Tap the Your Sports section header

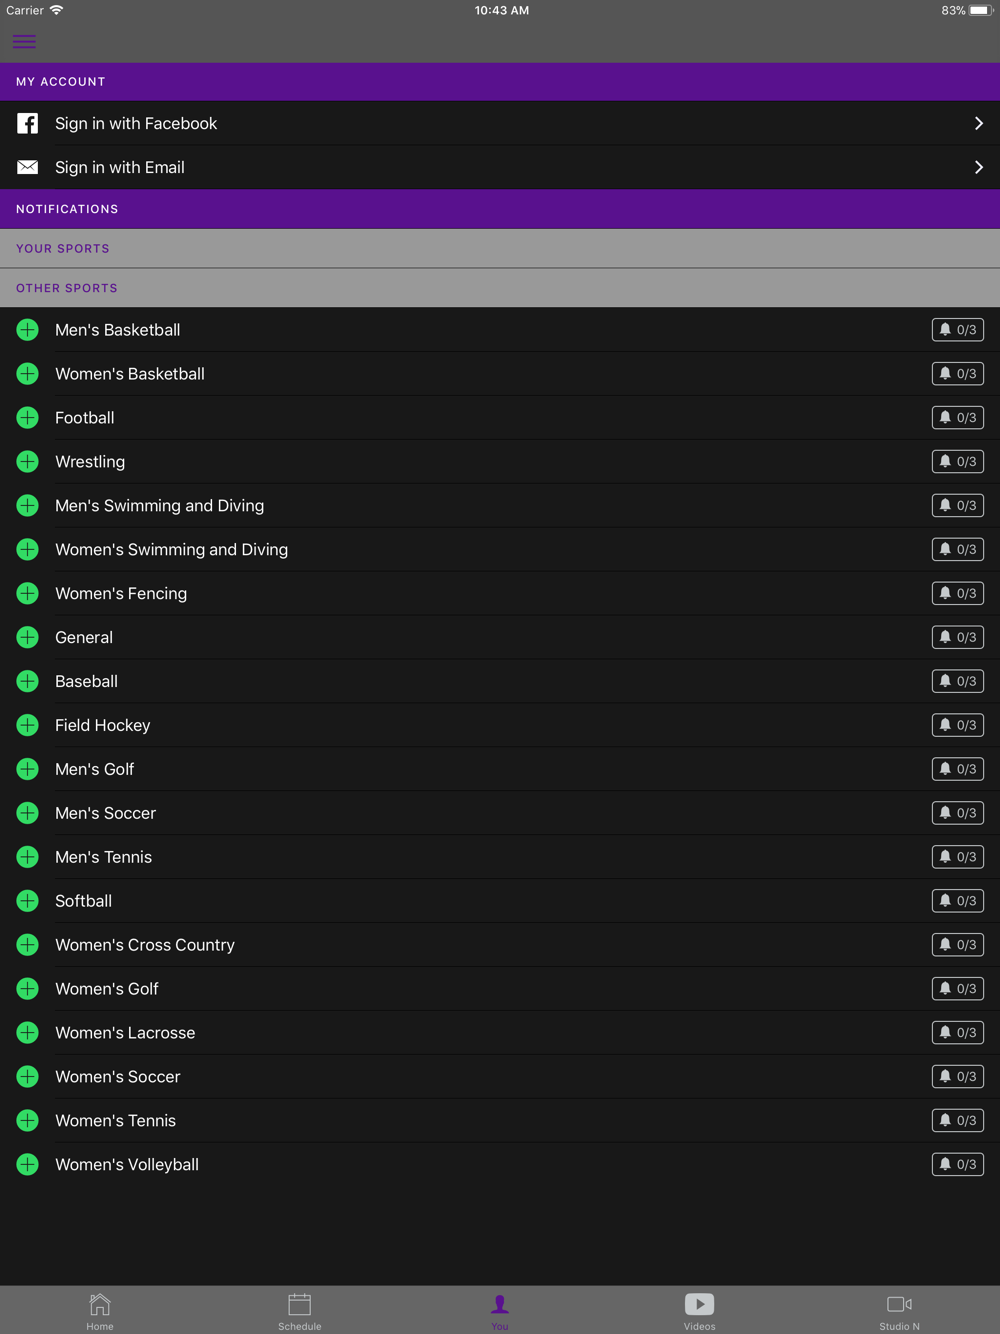click(x=500, y=248)
